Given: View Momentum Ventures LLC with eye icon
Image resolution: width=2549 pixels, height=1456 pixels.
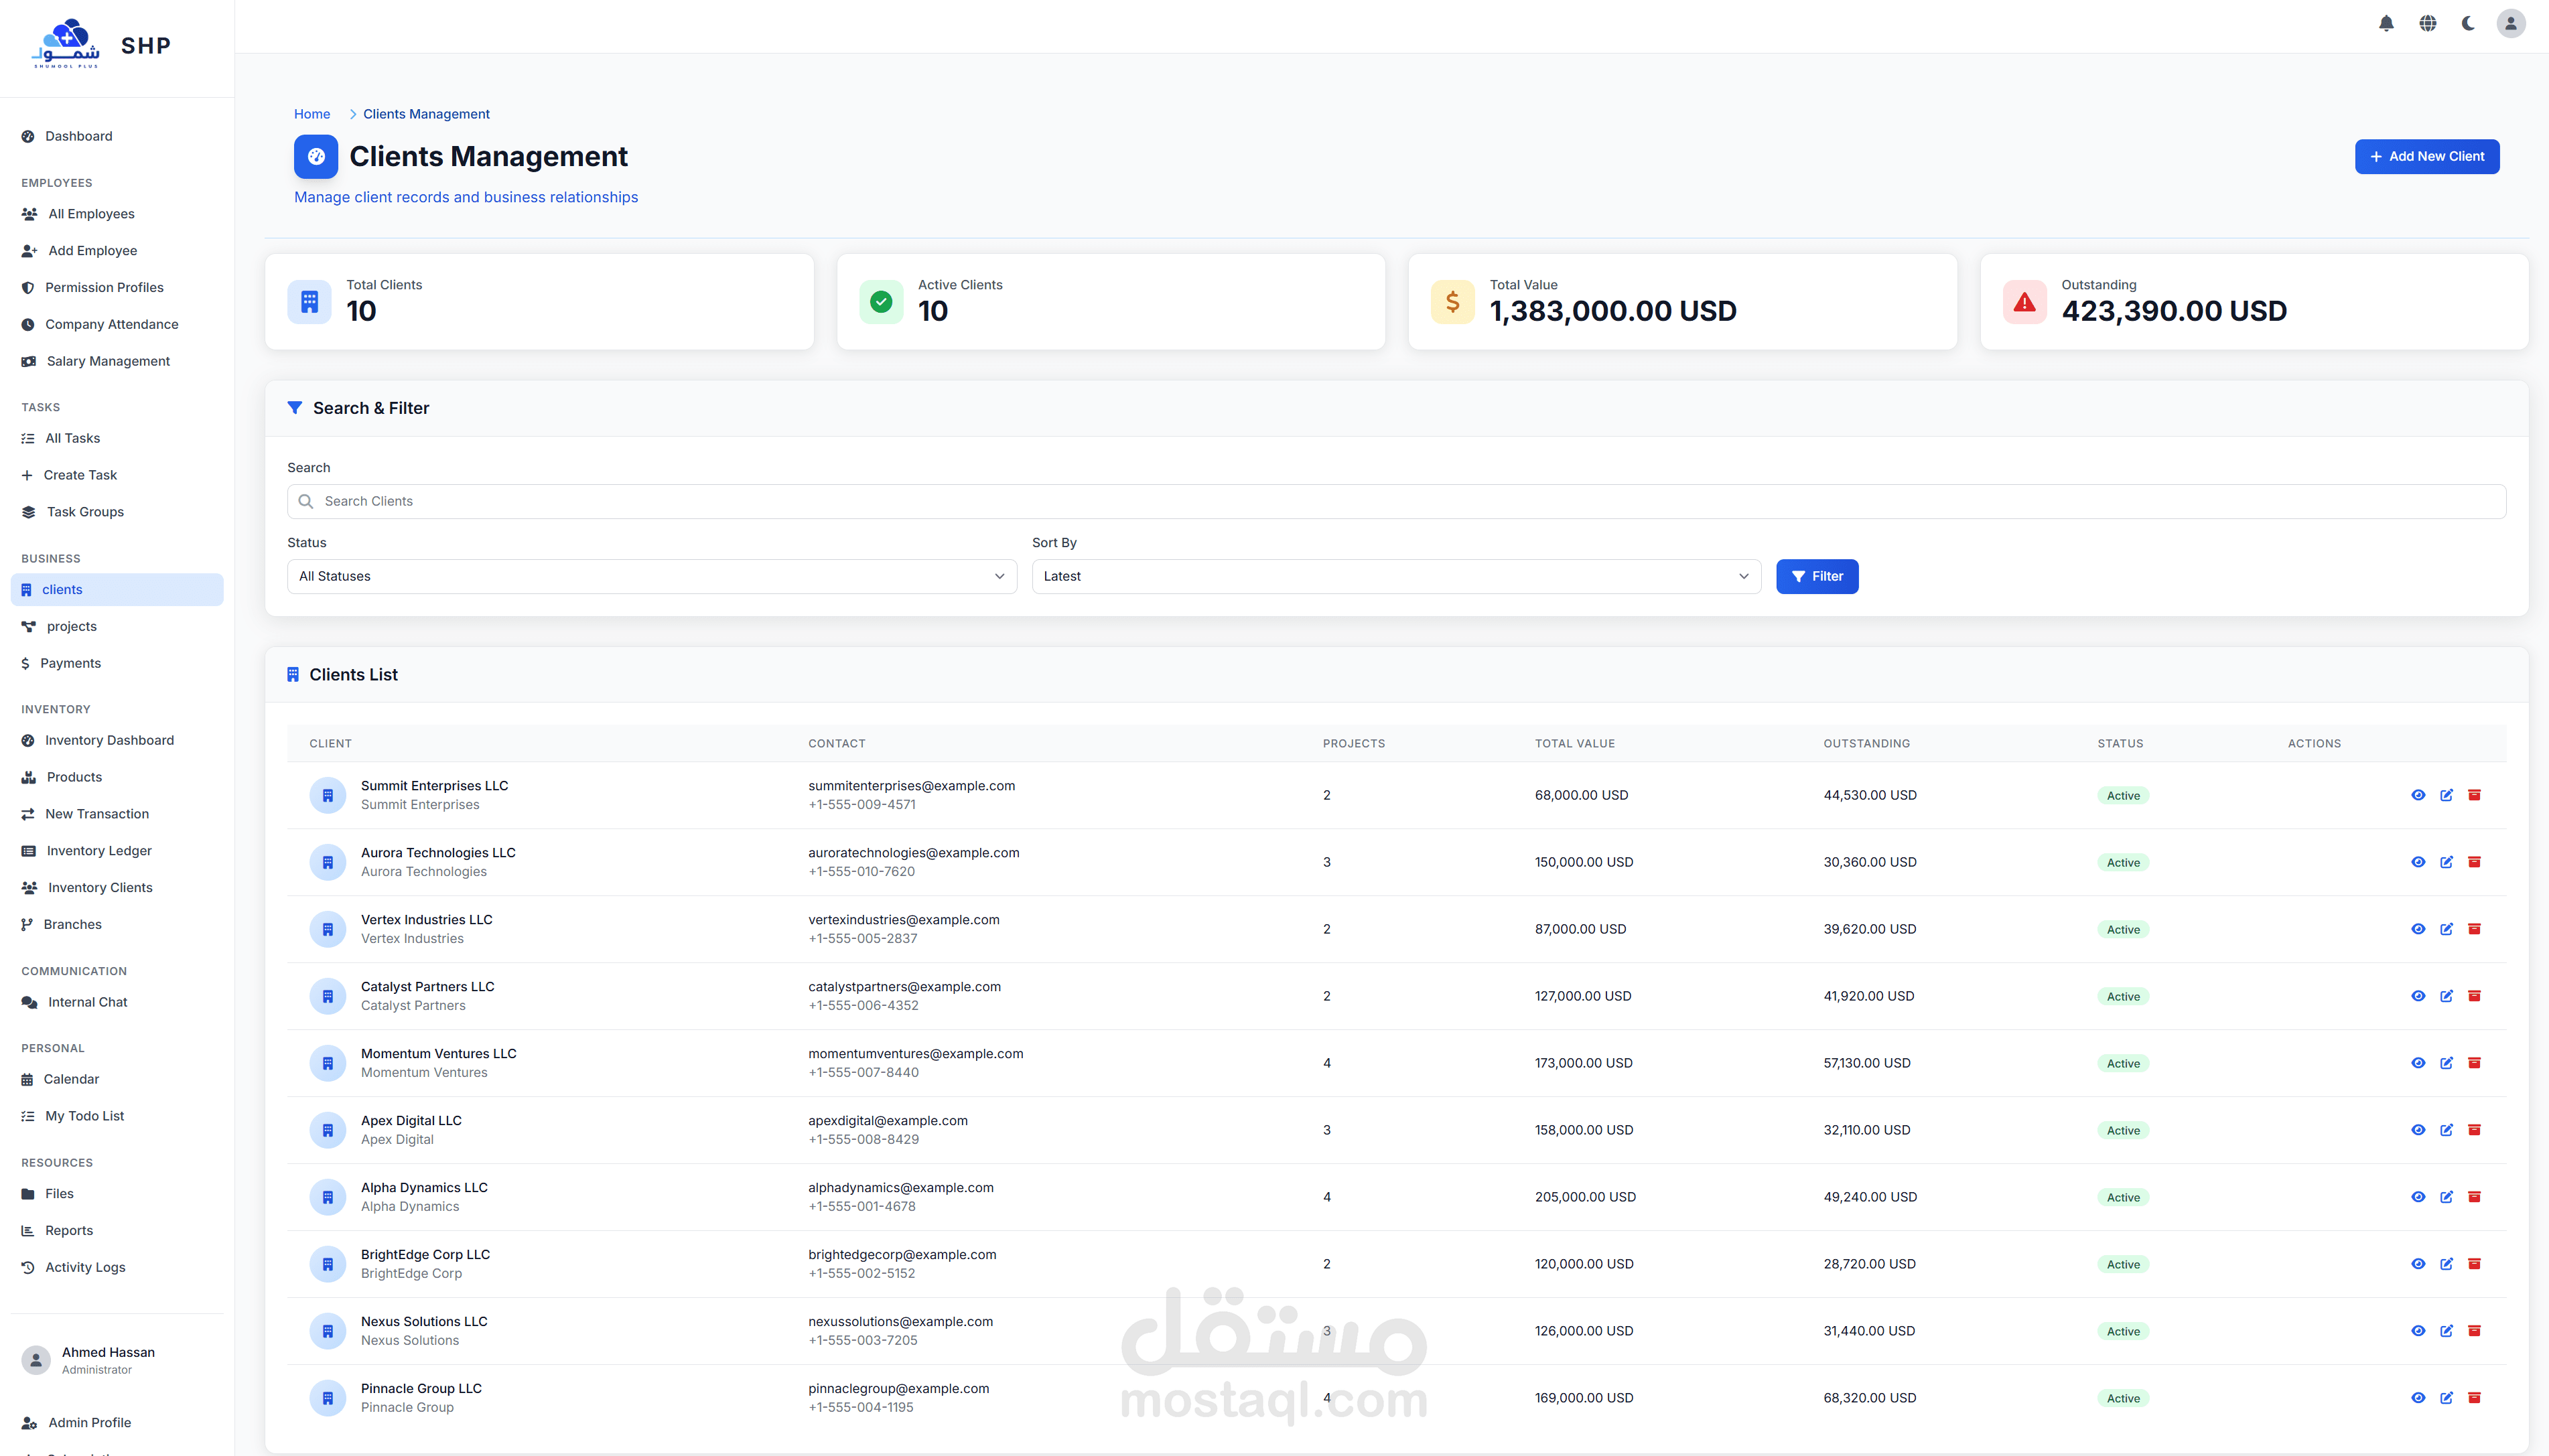Looking at the screenshot, I should pos(2417,1063).
